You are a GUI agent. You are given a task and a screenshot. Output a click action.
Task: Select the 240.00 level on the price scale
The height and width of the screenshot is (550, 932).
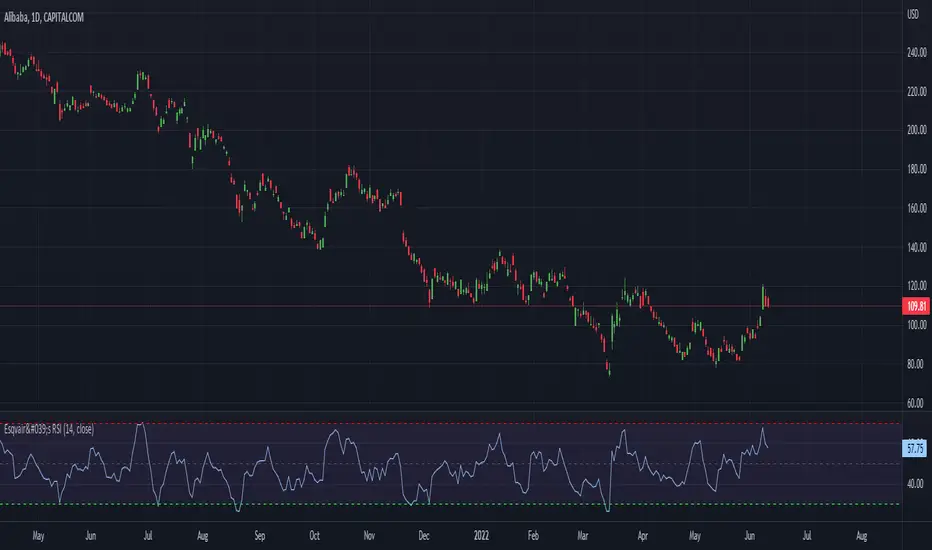pyautogui.click(x=917, y=52)
